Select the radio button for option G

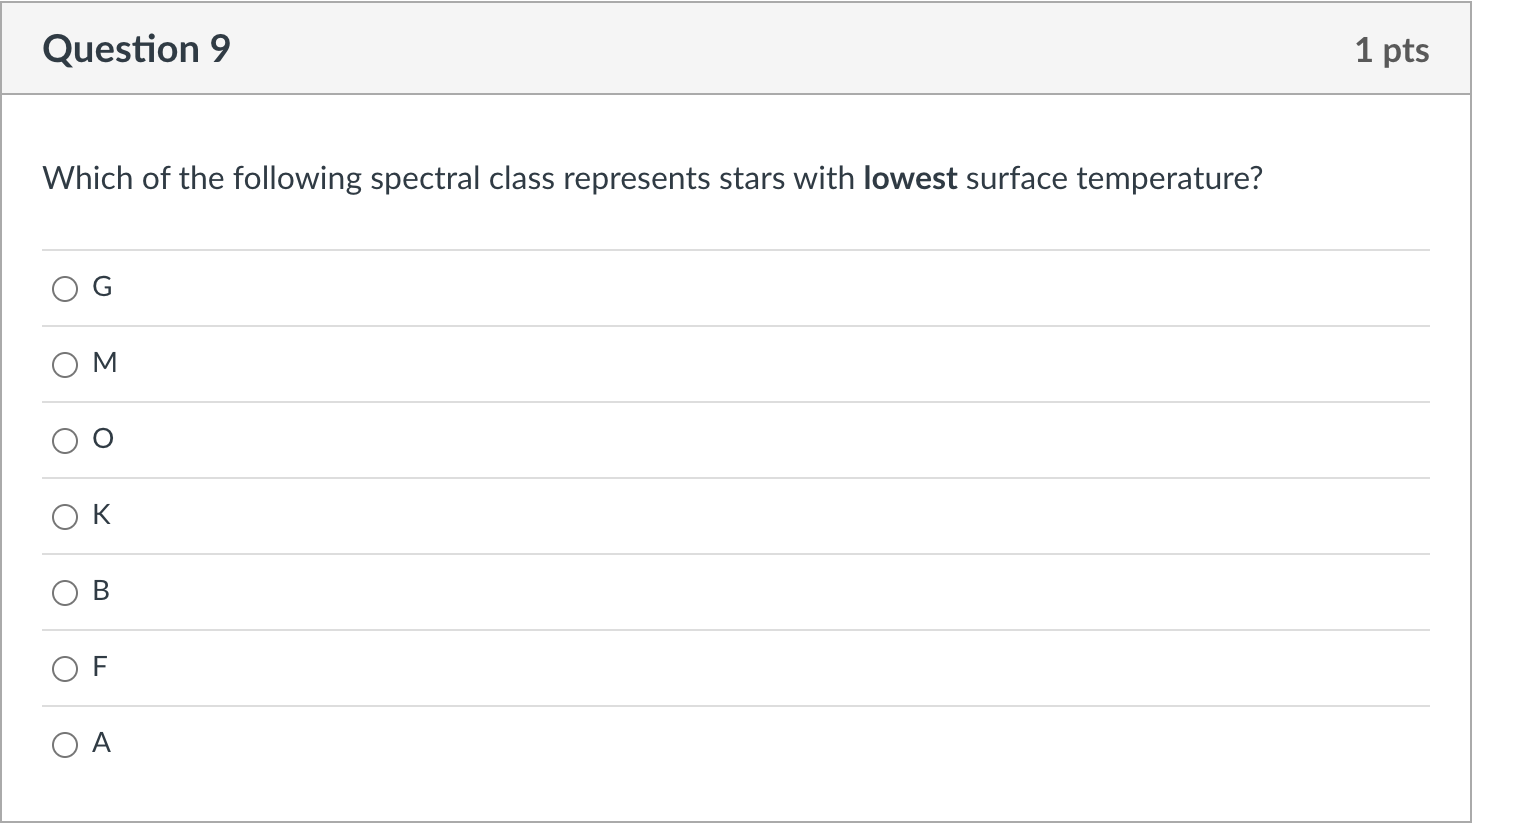65,289
